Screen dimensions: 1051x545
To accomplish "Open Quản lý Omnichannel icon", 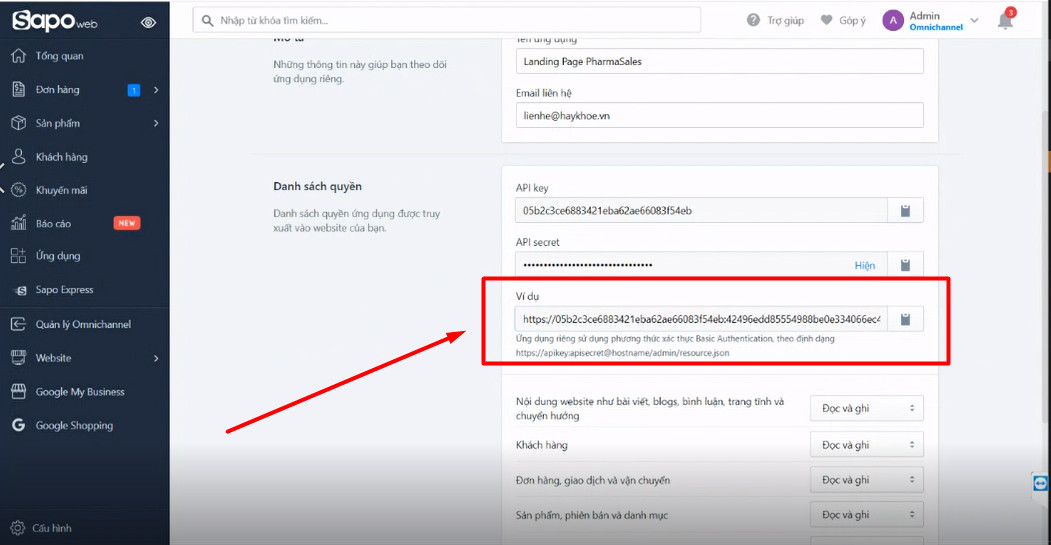I will point(19,324).
